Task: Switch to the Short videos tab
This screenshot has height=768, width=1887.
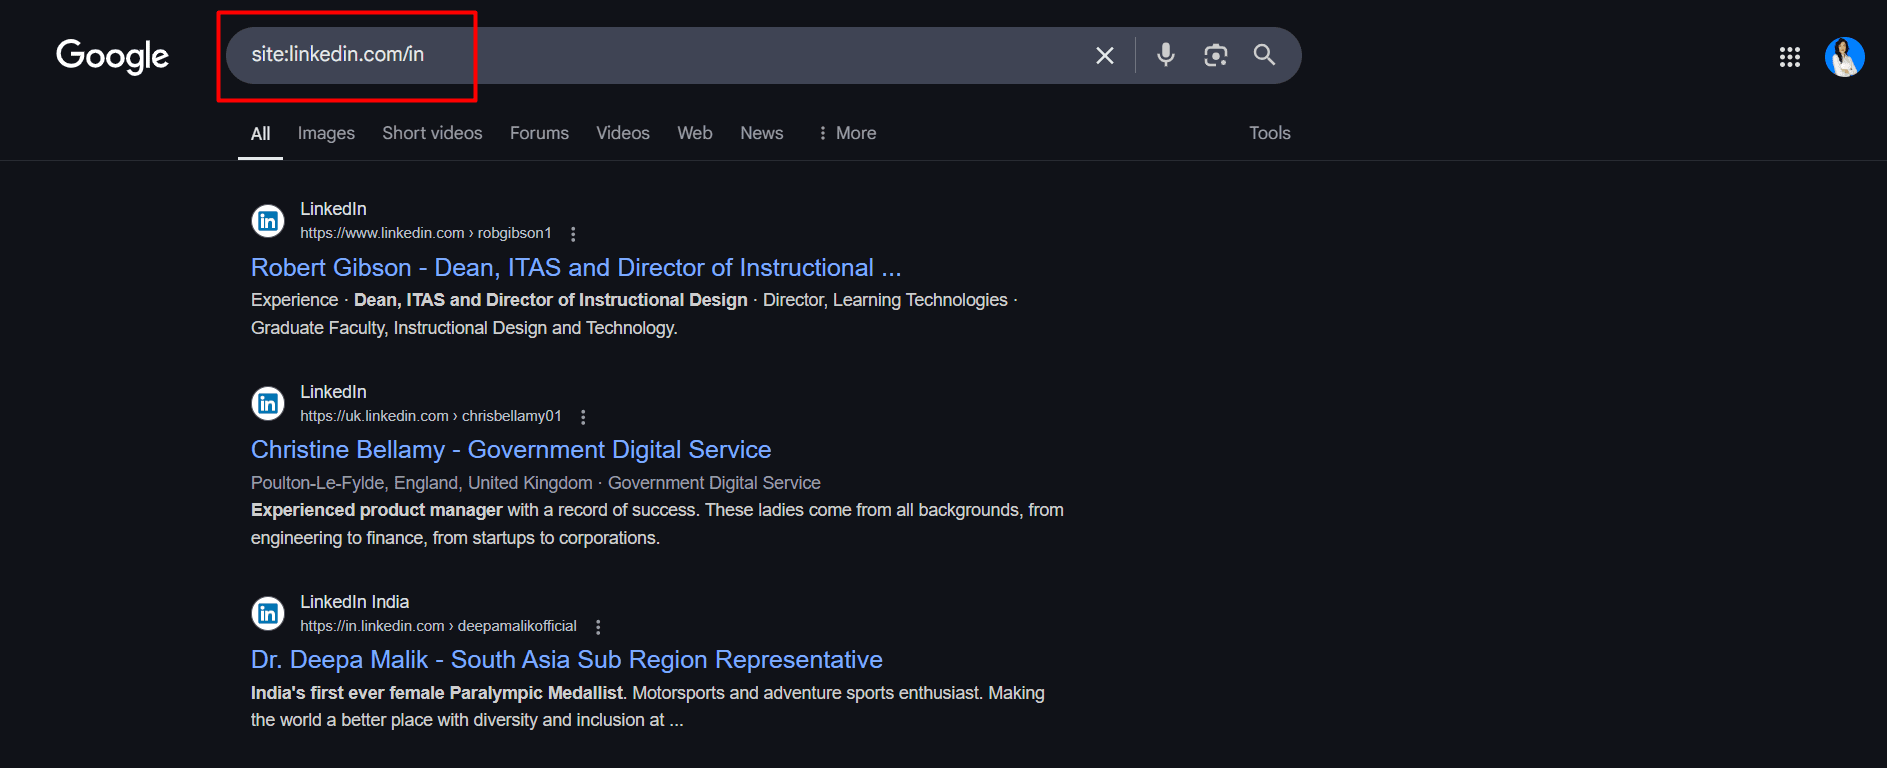Action: pyautogui.click(x=432, y=133)
